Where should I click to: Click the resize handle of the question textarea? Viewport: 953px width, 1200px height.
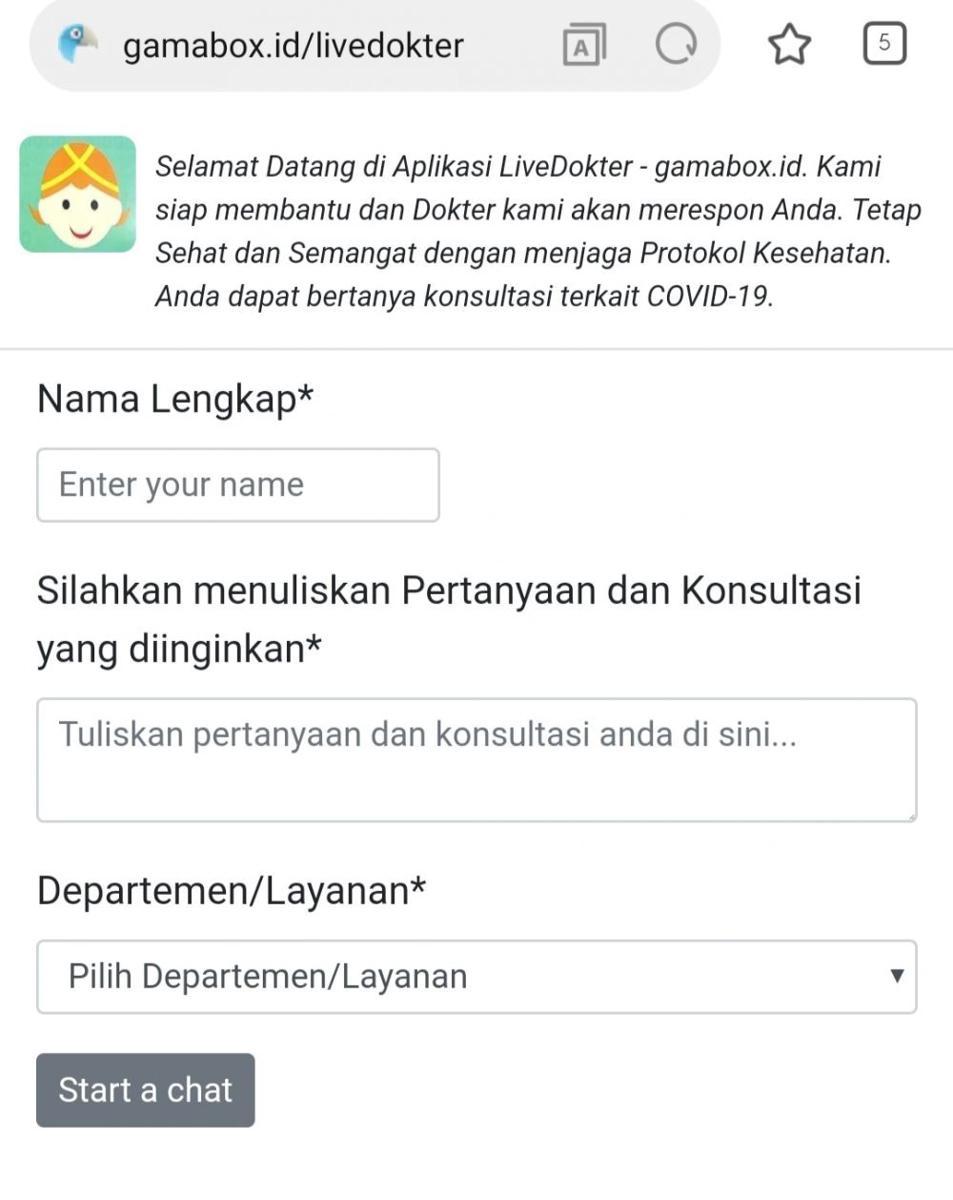[910, 816]
